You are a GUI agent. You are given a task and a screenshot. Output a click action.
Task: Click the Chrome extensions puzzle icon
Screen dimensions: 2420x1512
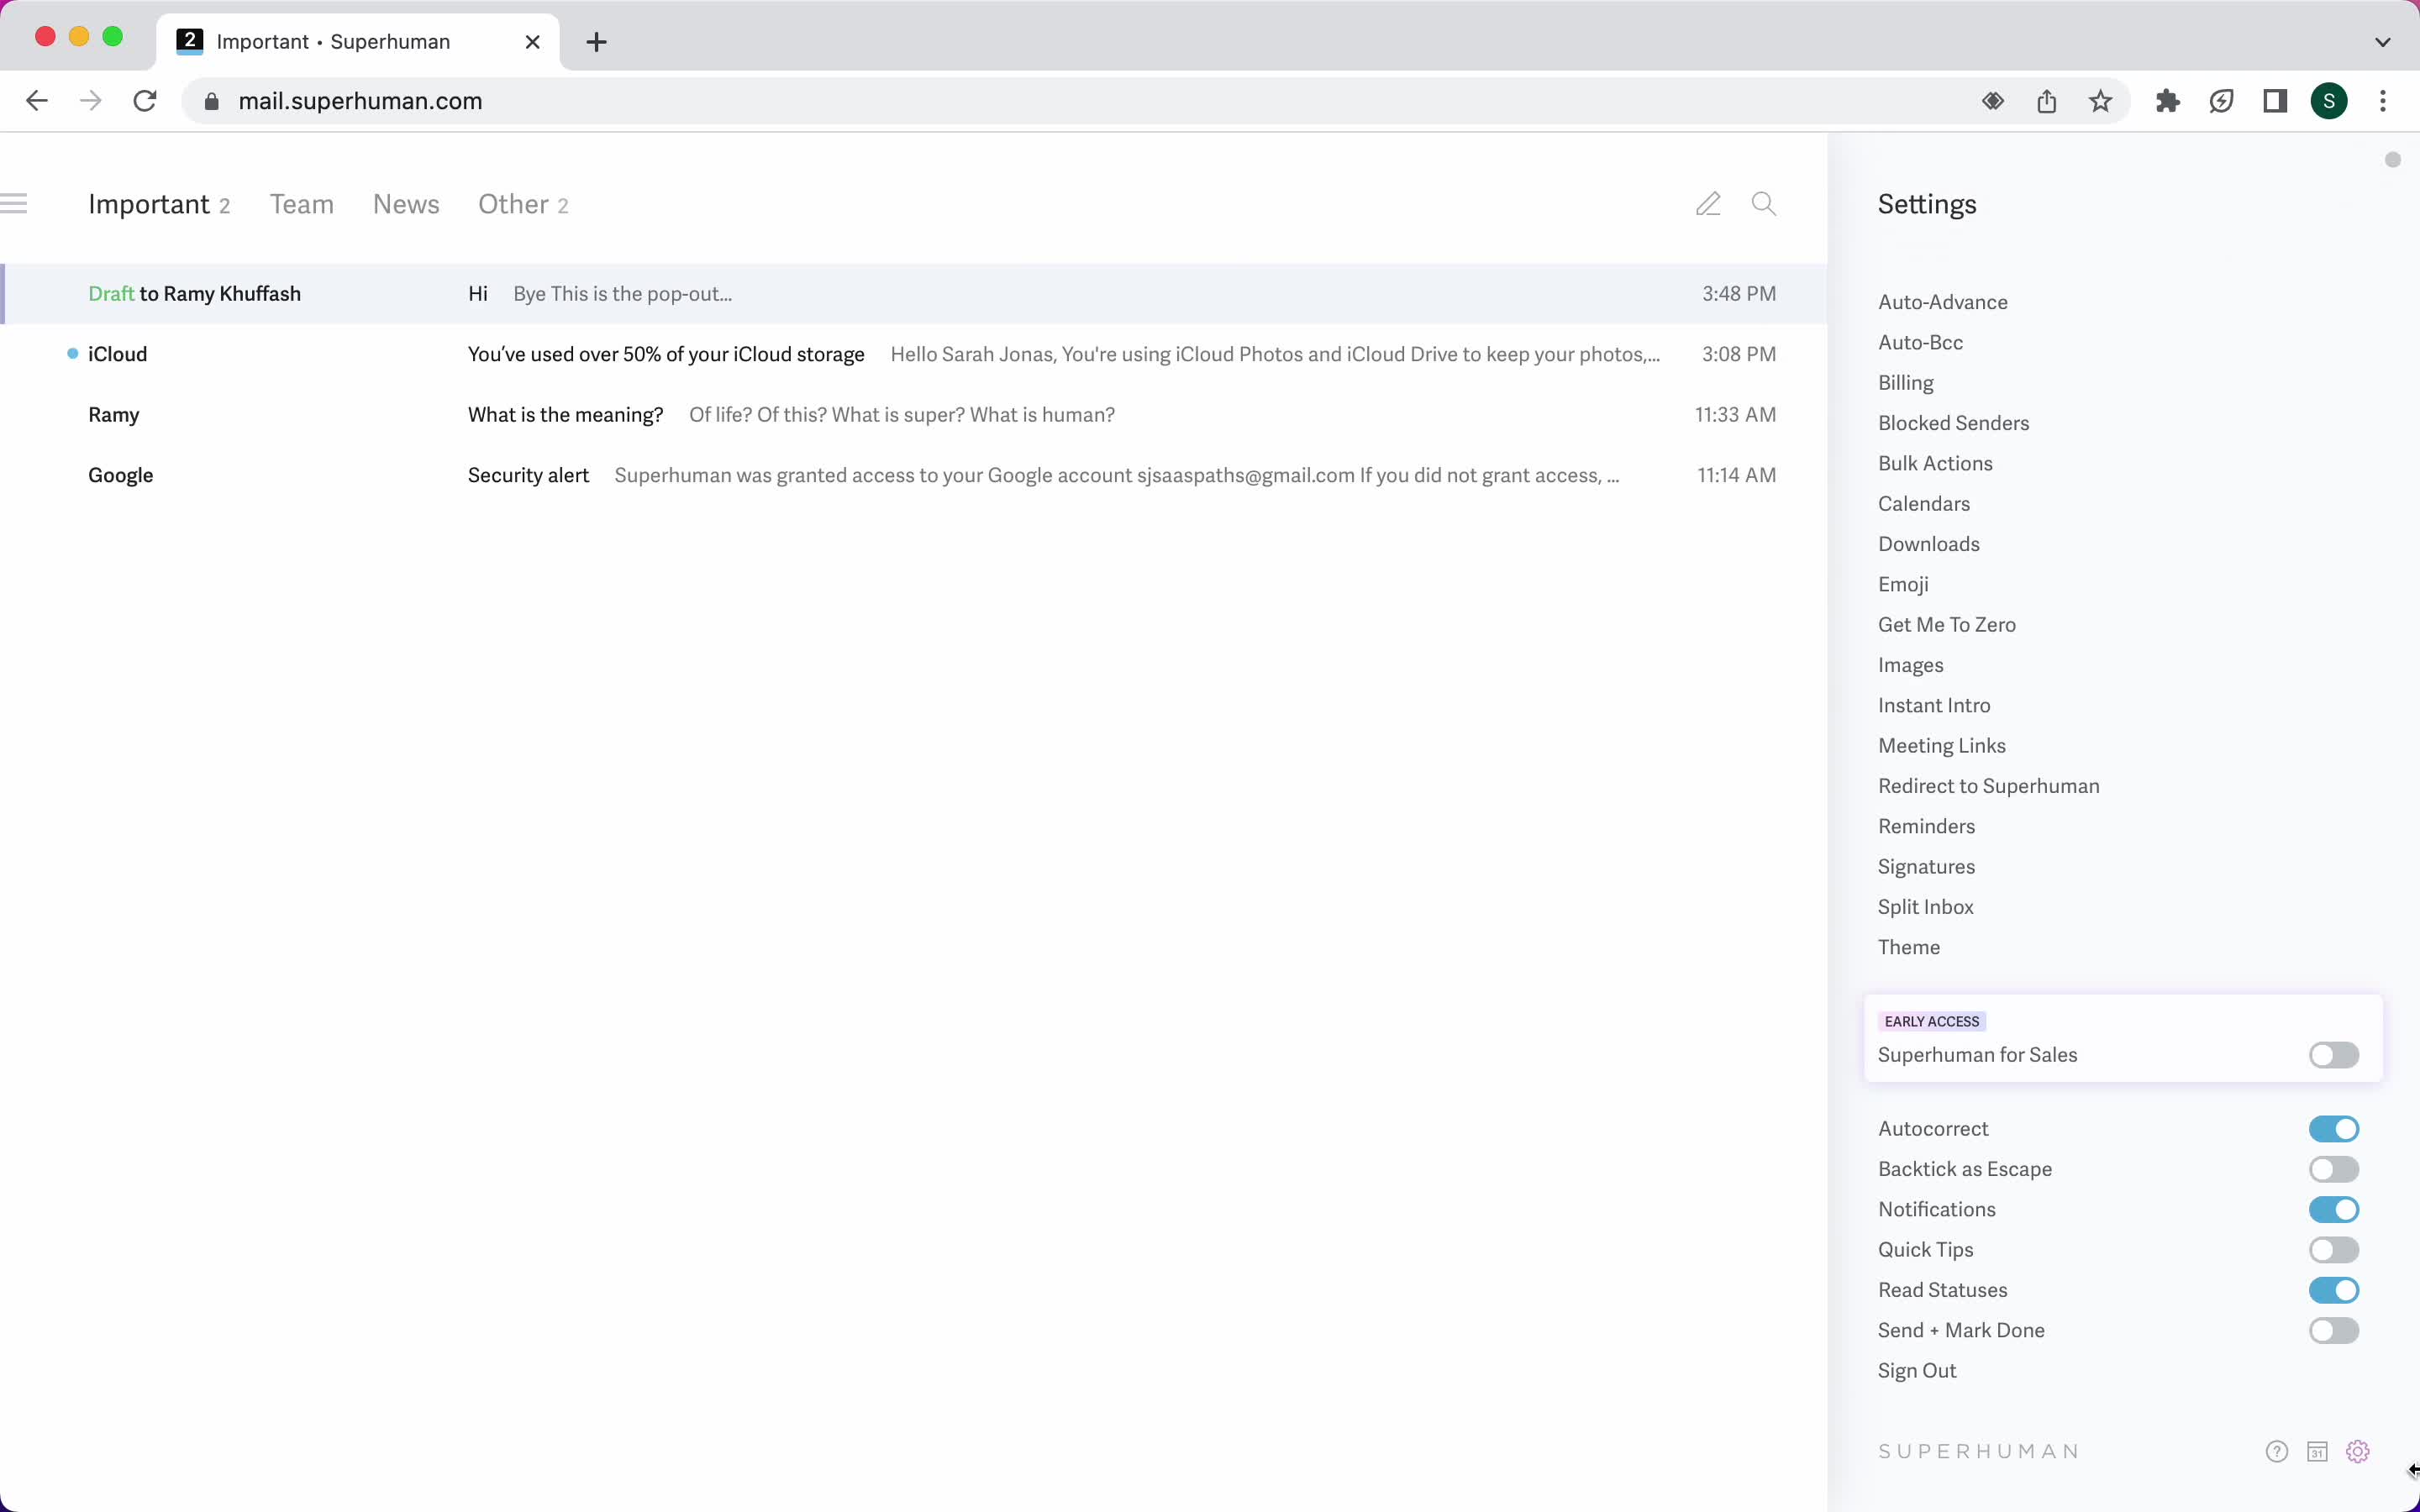(2165, 99)
